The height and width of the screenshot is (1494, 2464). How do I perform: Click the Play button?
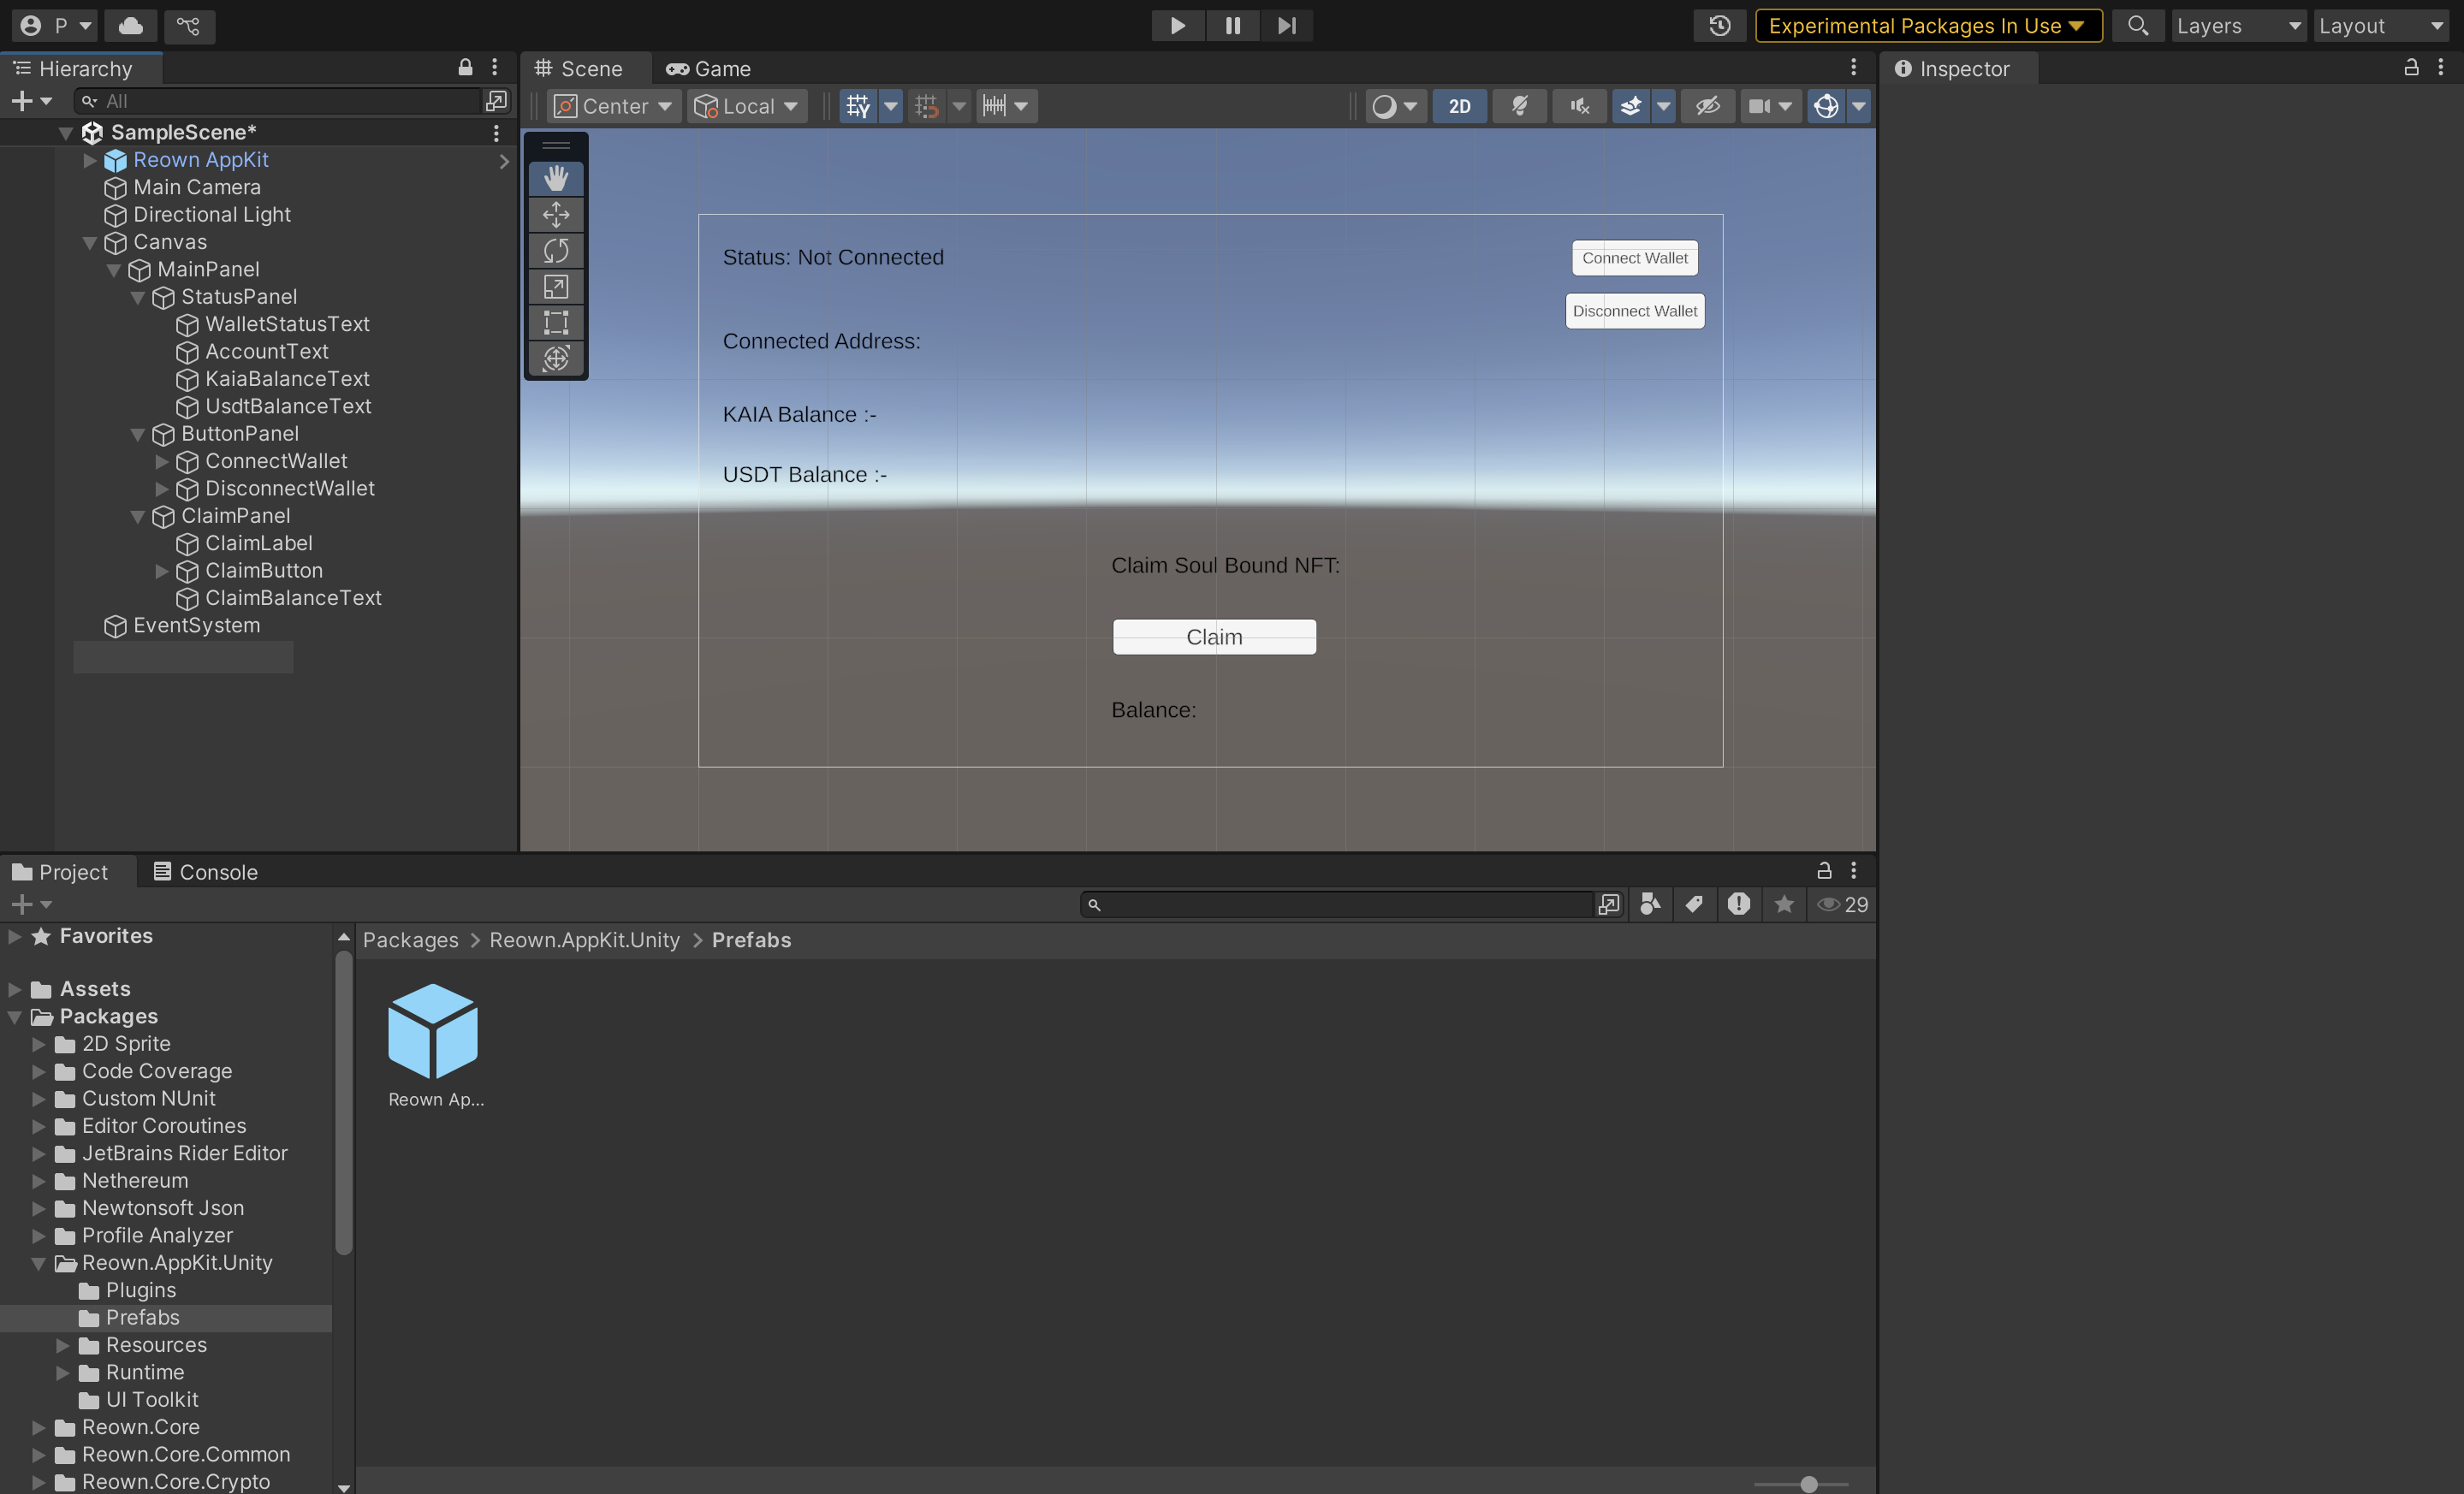1177,26
